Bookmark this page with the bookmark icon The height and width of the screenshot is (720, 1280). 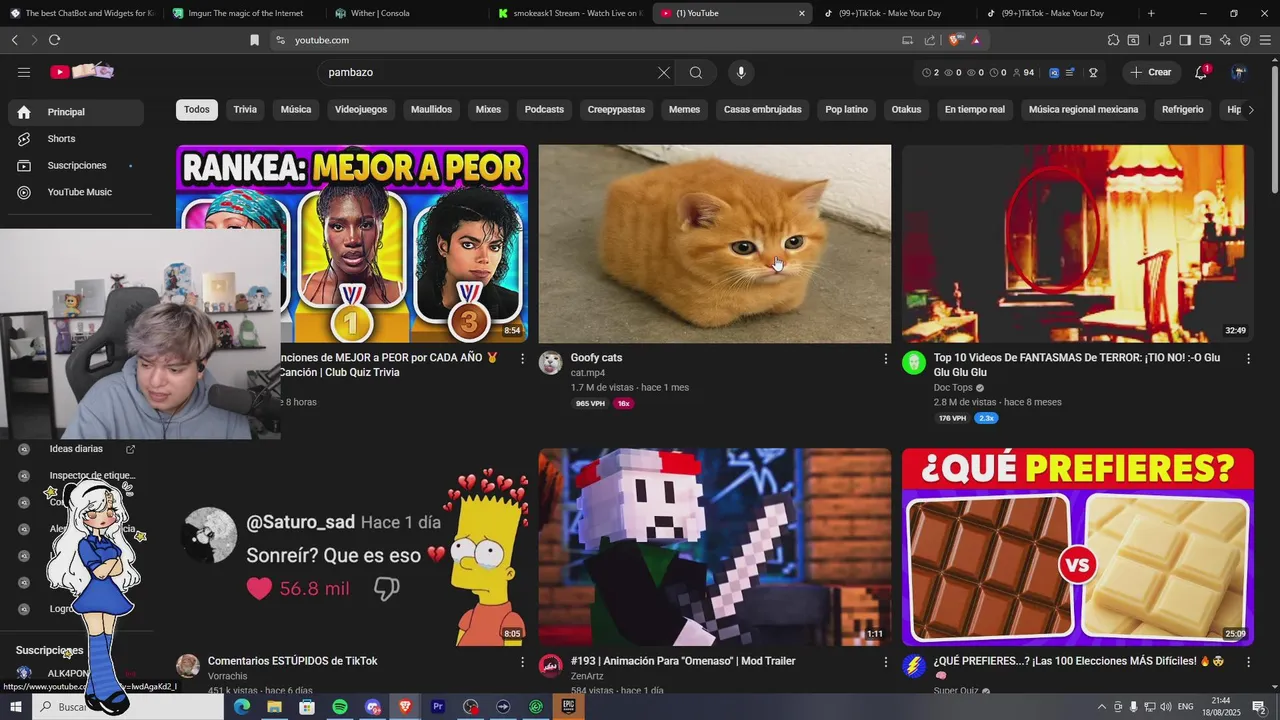pos(254,40)
